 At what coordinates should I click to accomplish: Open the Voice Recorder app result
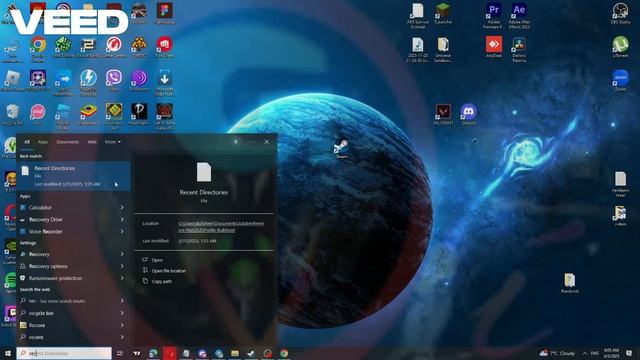(x=67, y=231)
